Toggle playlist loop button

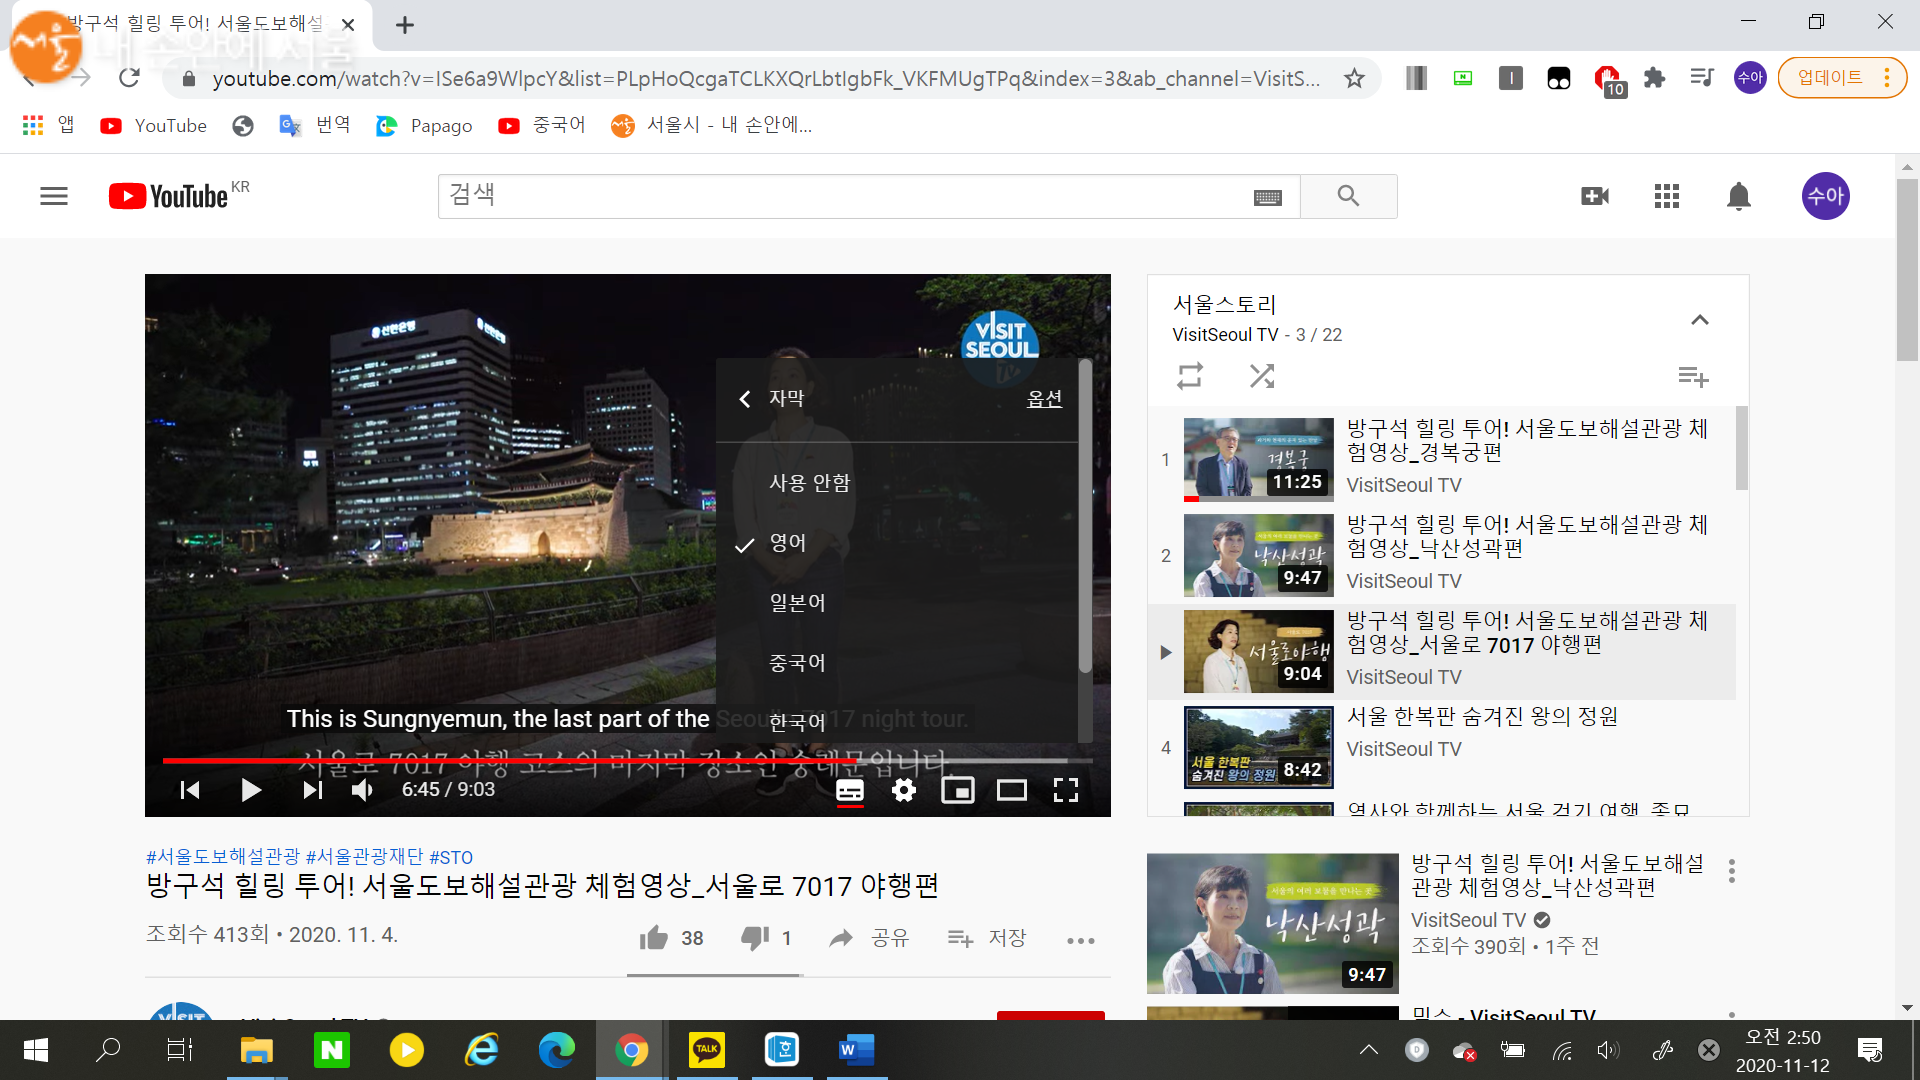[1189, 376]
